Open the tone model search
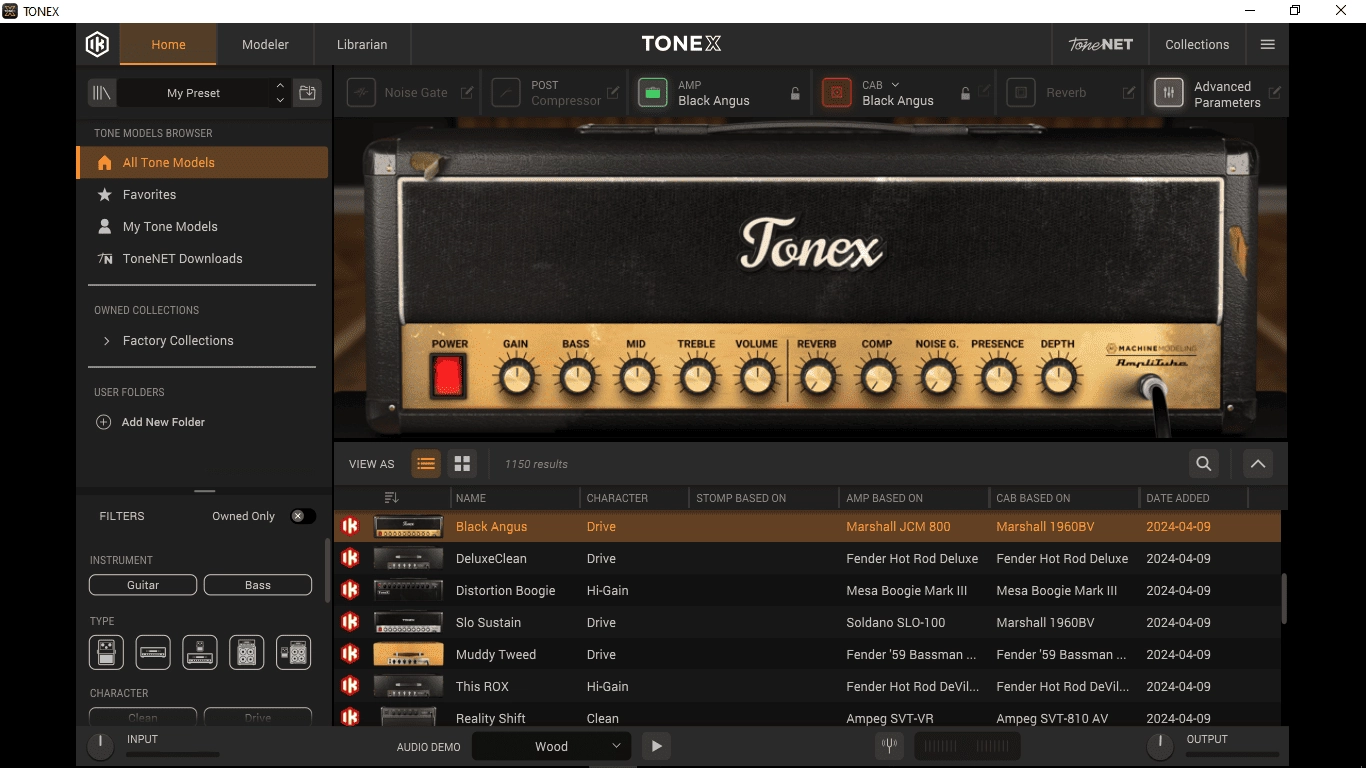 click(1204, 464)
